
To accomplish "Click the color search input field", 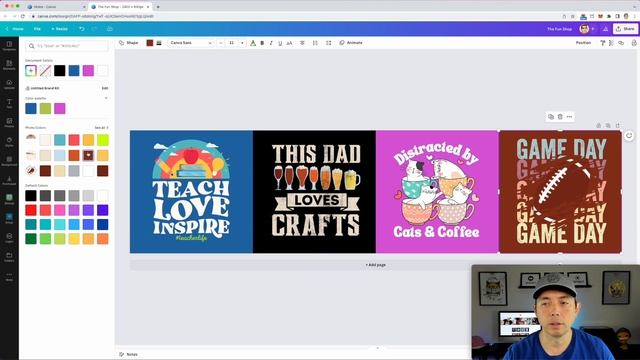I will click(x=67, y=46).
